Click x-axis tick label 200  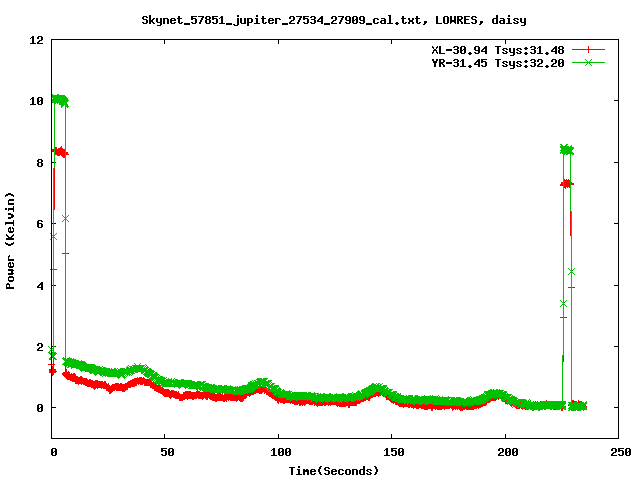click(507, 452)
